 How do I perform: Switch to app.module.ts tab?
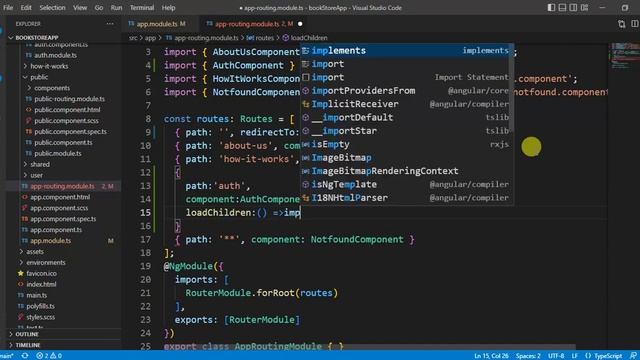pyautogui.click(x=157, y=24)
